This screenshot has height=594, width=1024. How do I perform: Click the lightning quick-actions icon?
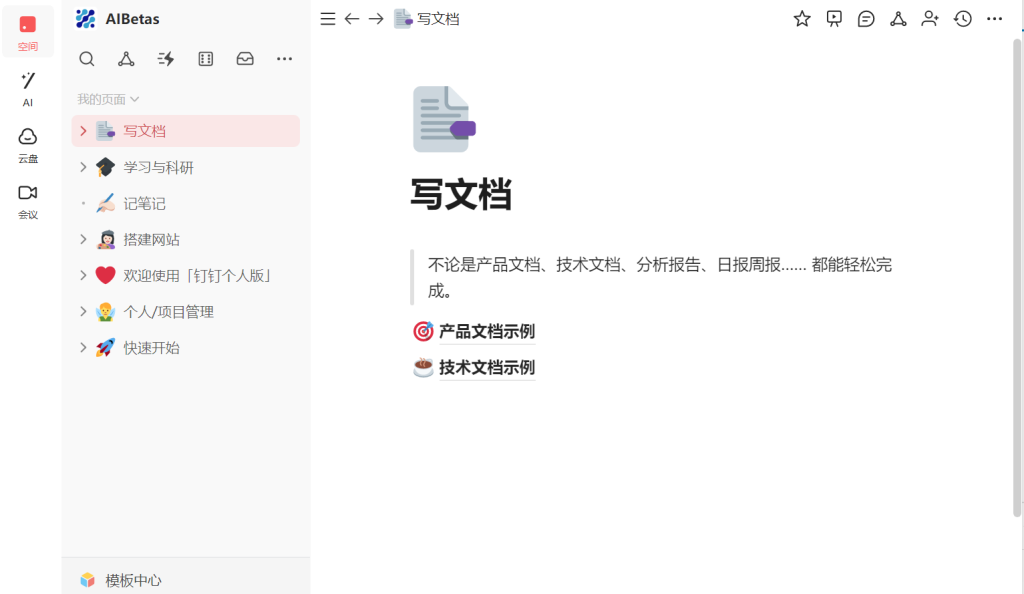point(165,59)
